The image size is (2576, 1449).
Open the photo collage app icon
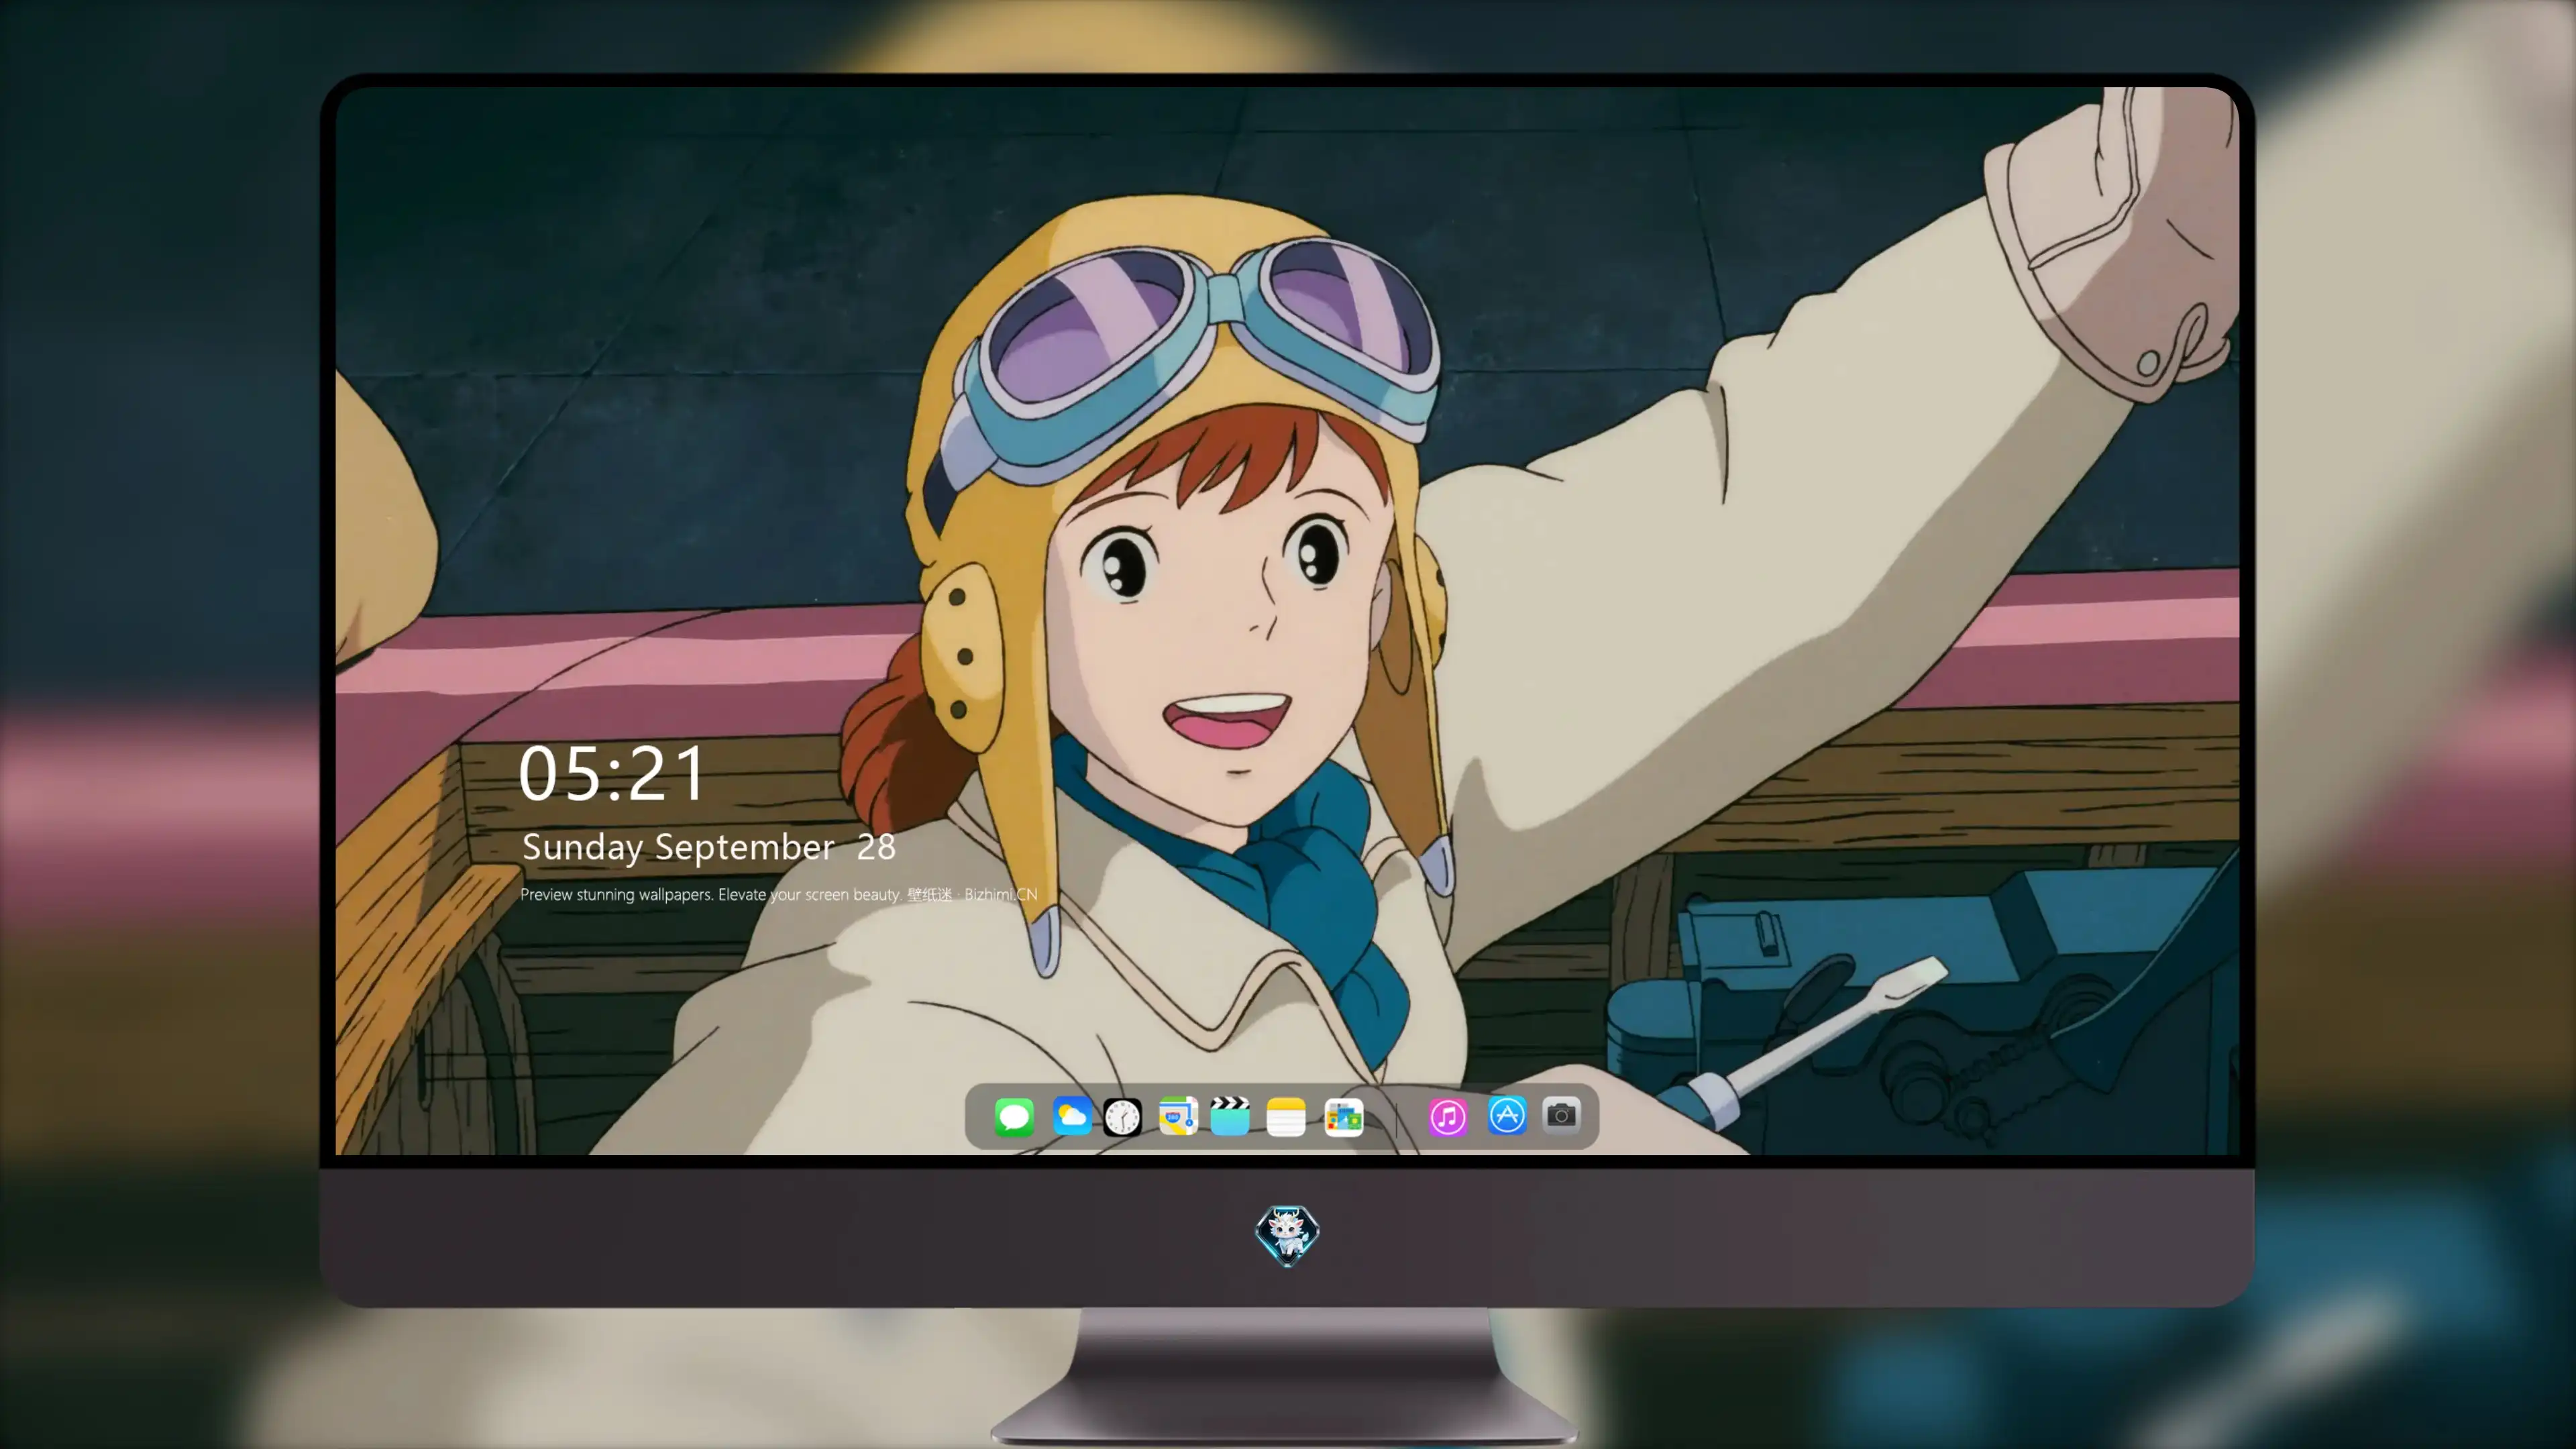point(1343,1116)
